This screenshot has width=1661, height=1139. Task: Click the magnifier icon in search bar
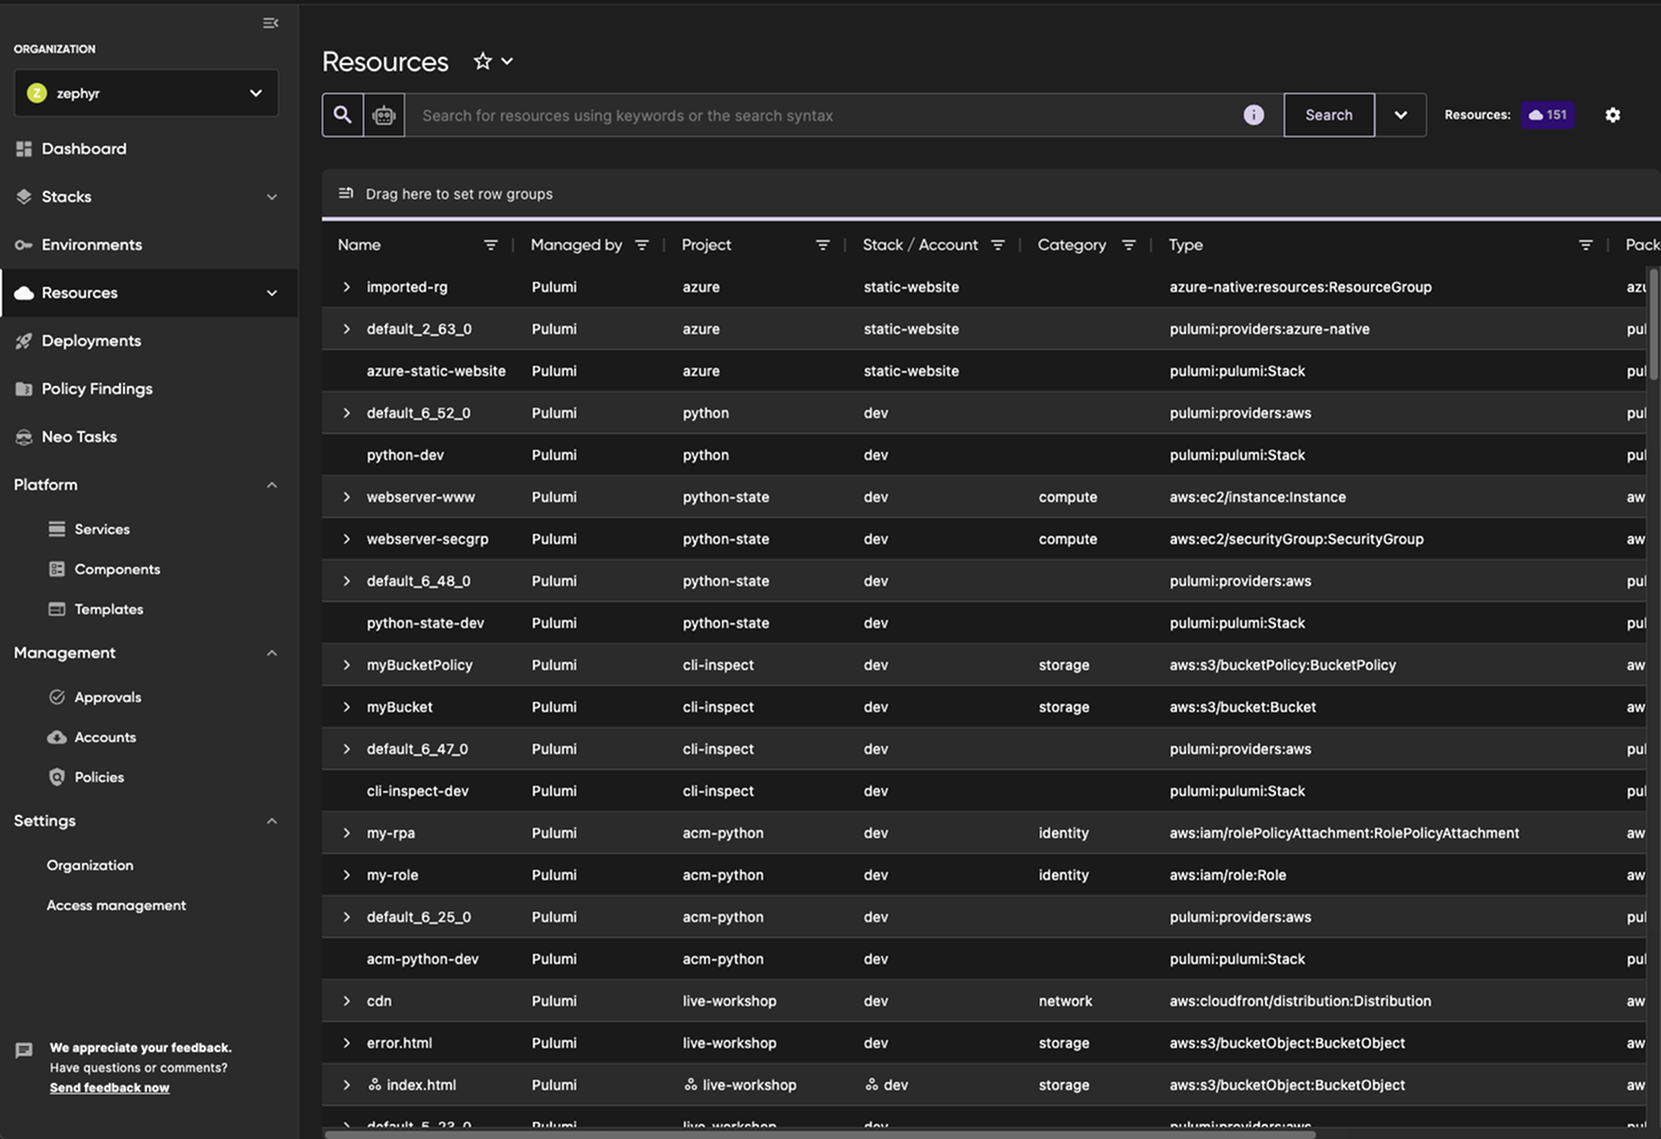[342, 115]
